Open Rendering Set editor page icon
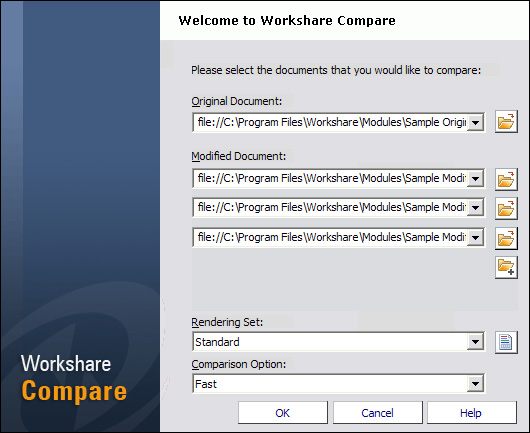 pos(506,342)
